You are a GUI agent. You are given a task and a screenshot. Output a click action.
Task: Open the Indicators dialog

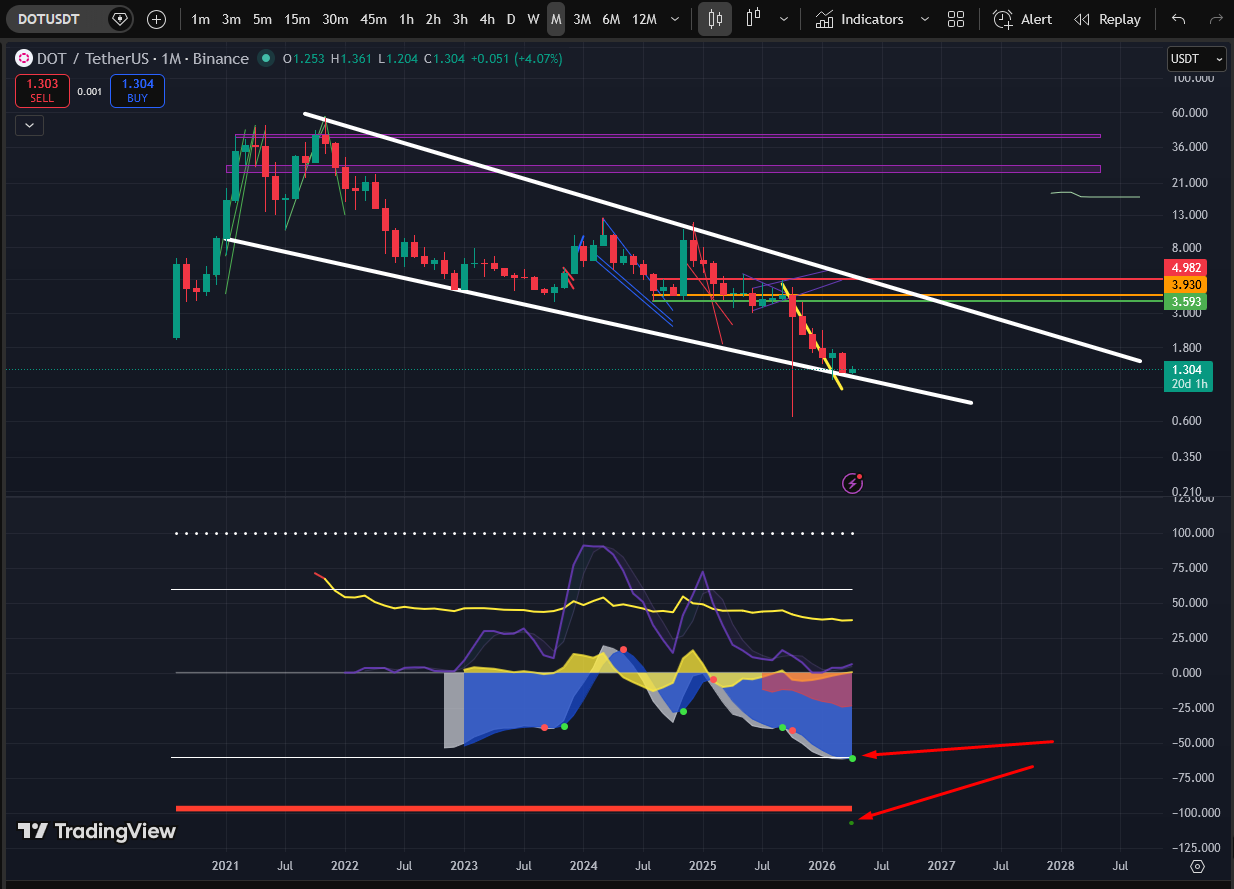858,19
